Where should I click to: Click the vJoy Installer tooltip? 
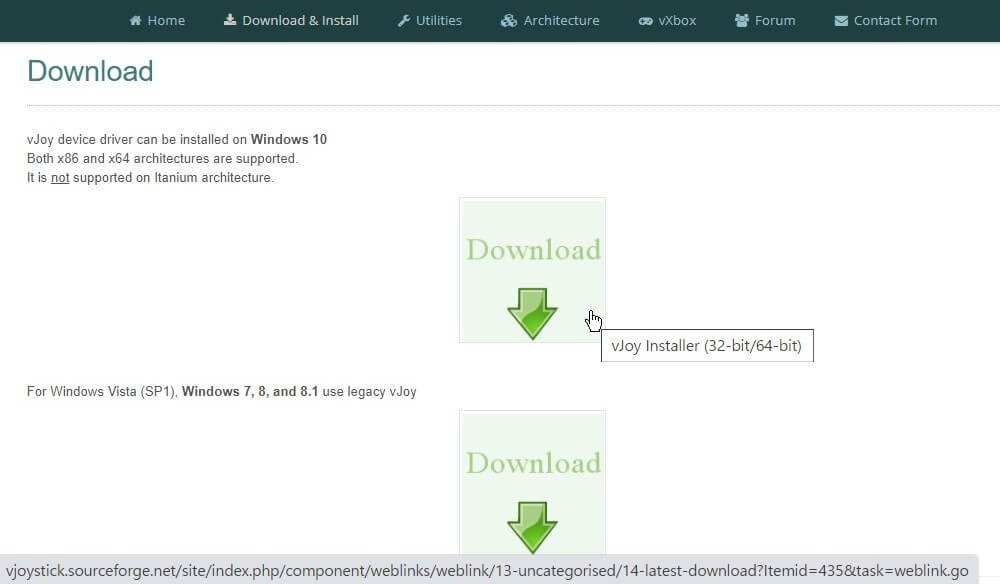pos(707,346)
